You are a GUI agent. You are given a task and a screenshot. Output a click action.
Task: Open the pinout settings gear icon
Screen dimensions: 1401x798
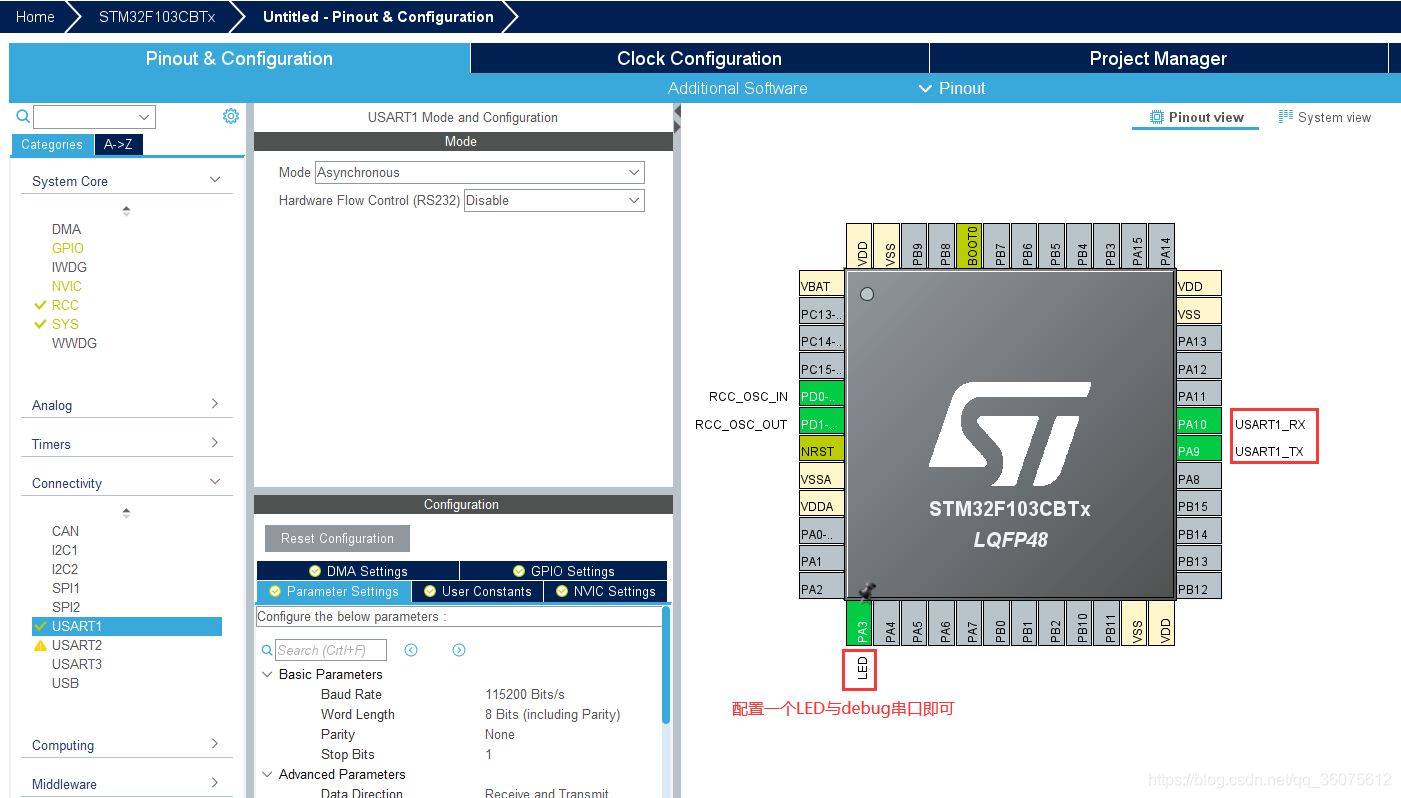(x=231, y=116)
